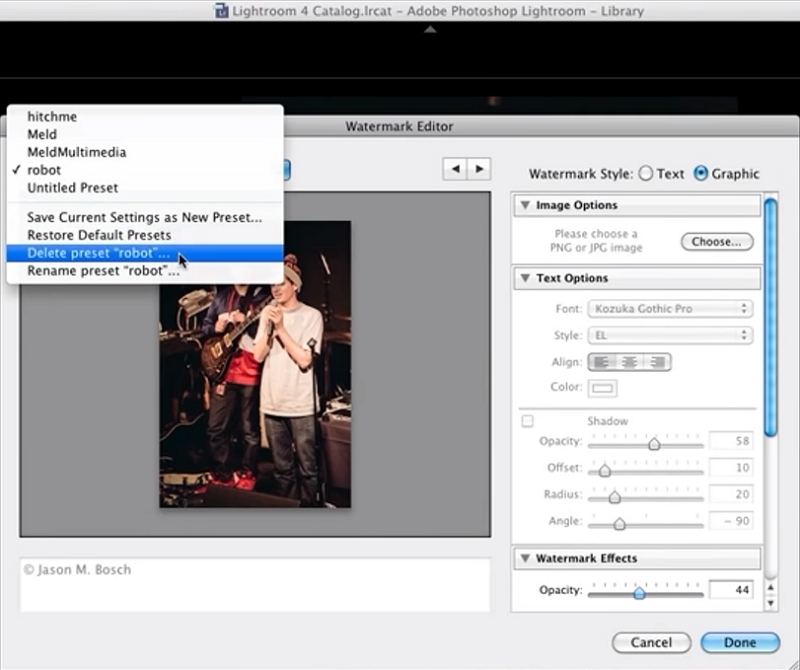
Task: Select Text watermark style
Action: [x=646, y=174]
